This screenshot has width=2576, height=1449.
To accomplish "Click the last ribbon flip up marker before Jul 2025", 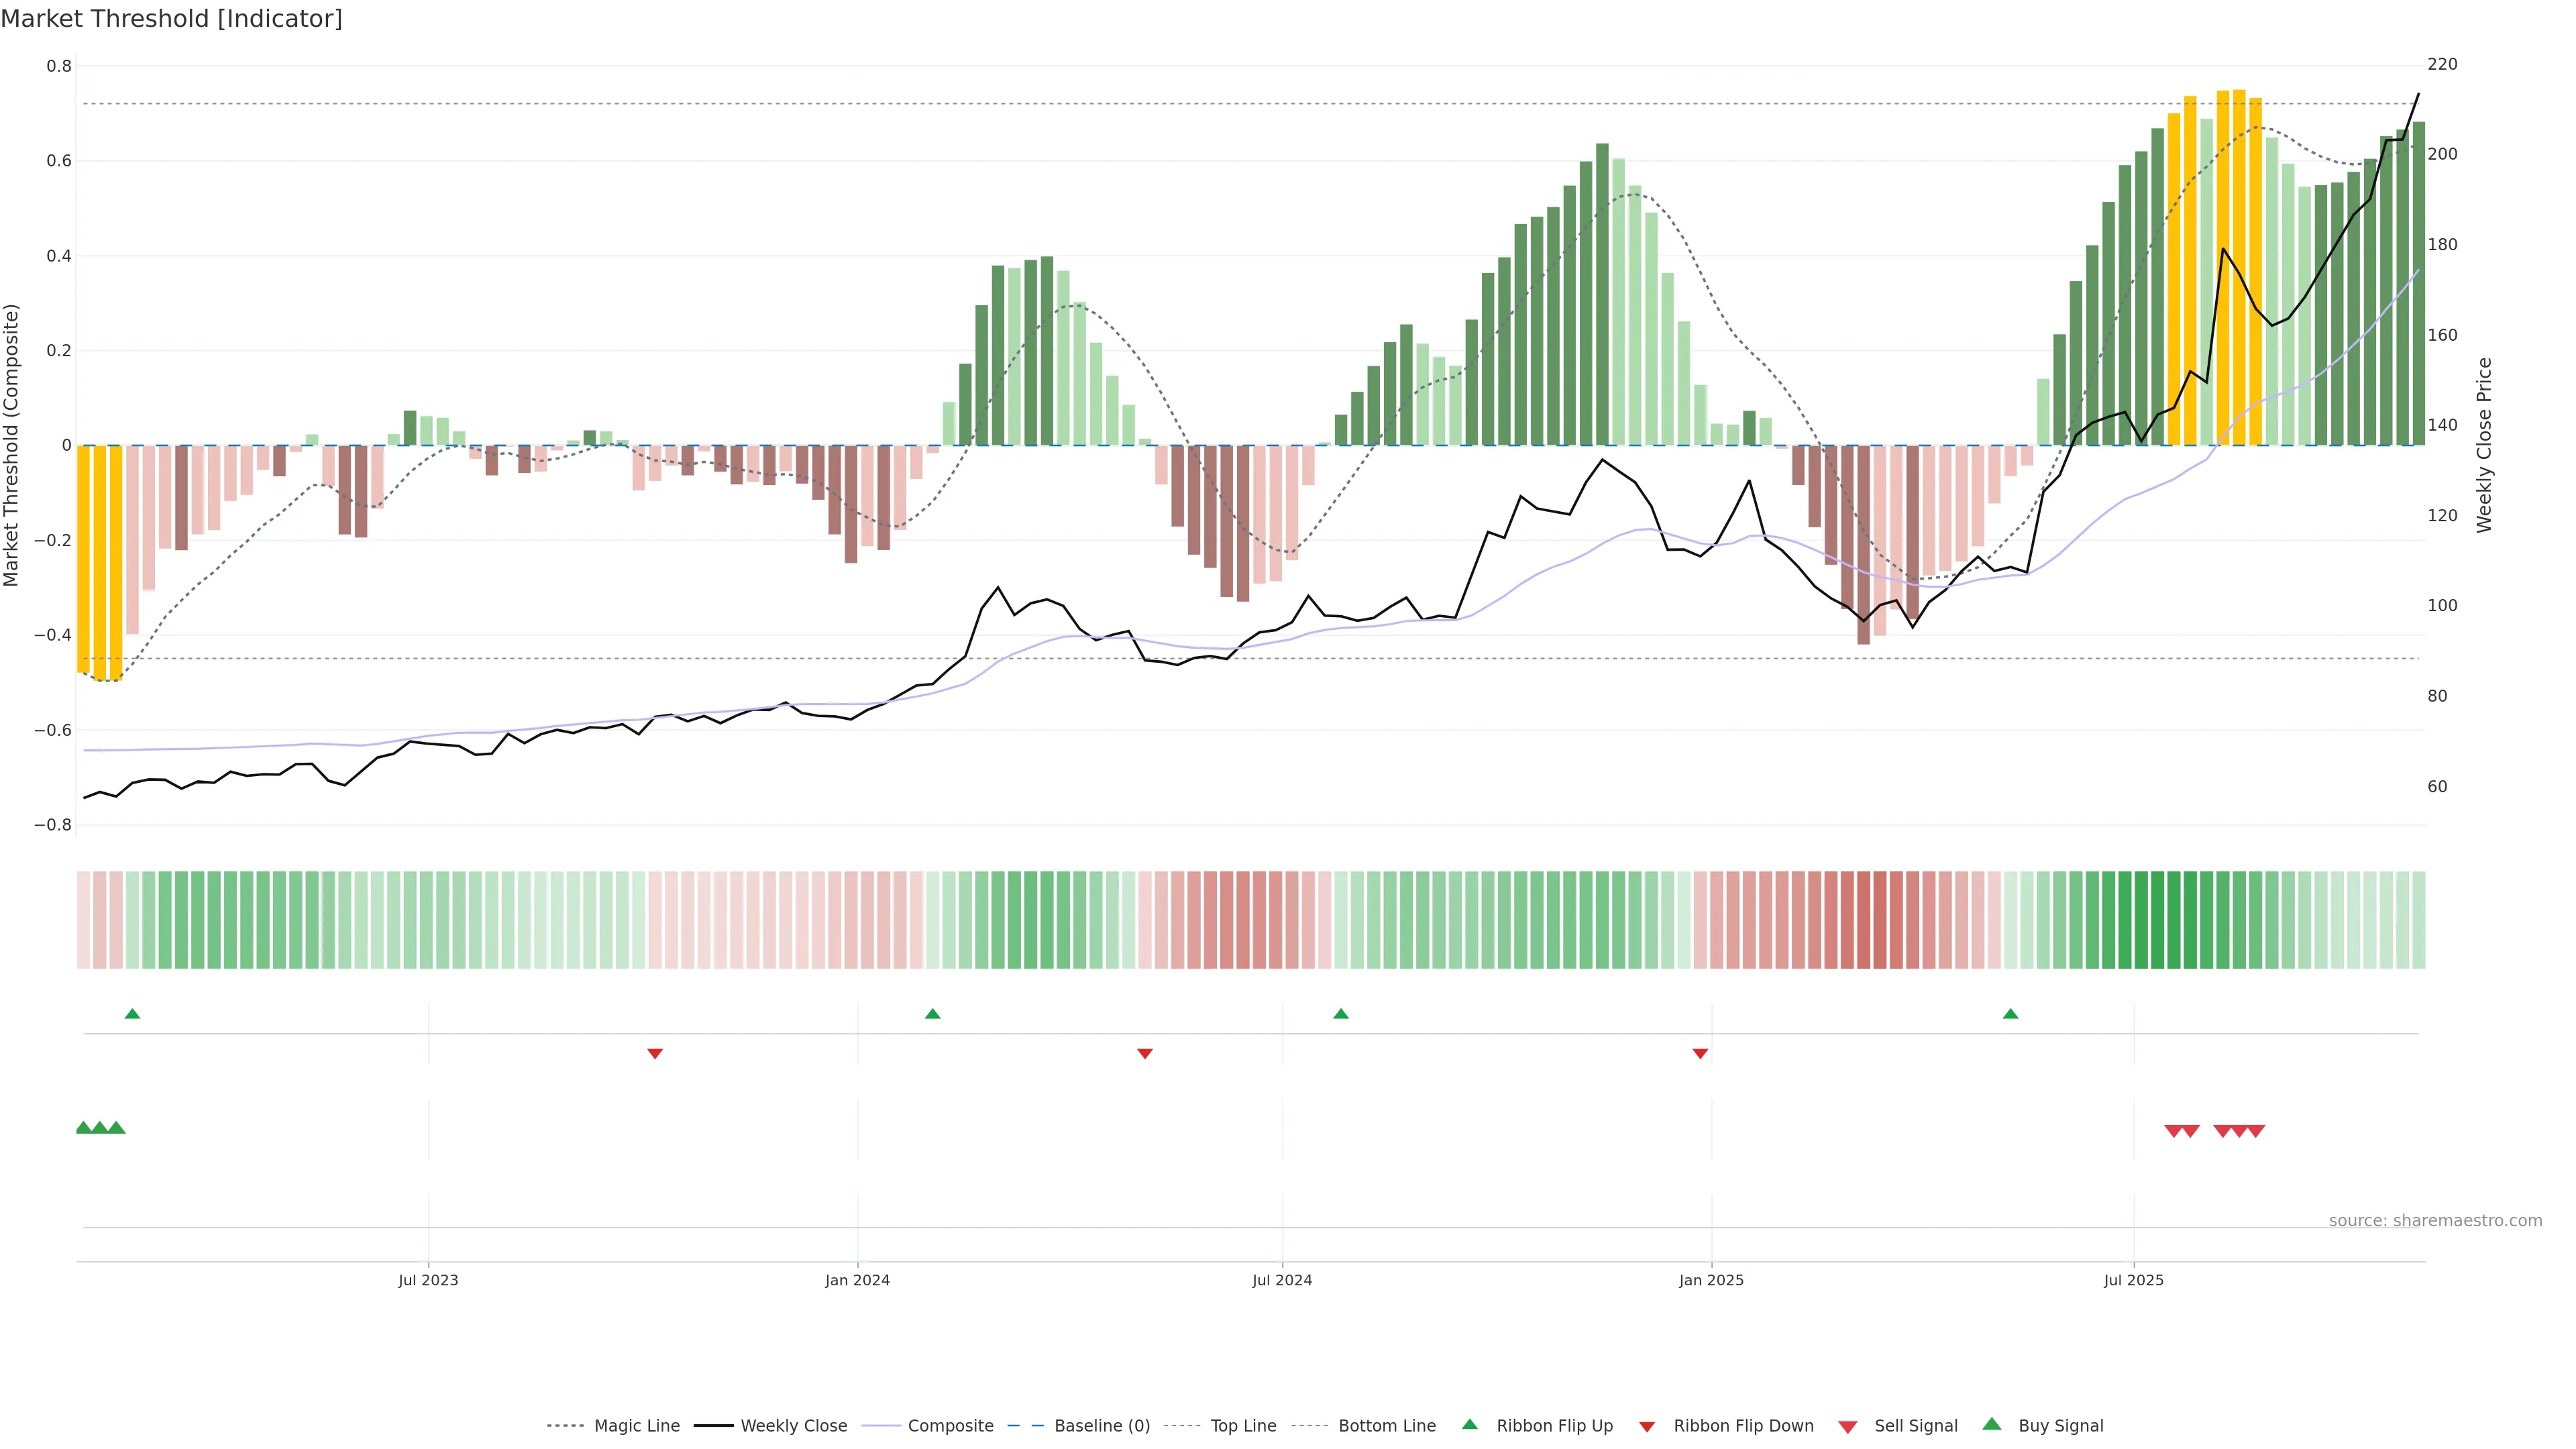I will 2011,1014.
